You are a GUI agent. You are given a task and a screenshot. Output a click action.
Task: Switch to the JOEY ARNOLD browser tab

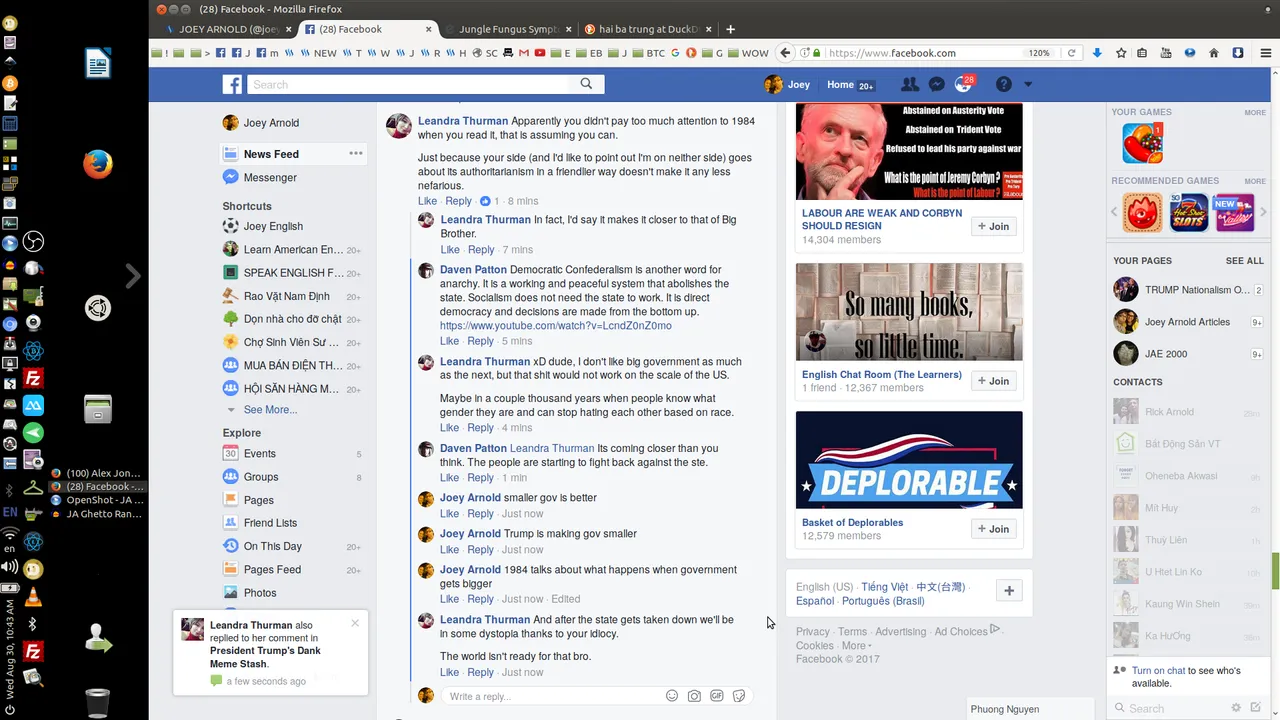coord(228,29)
